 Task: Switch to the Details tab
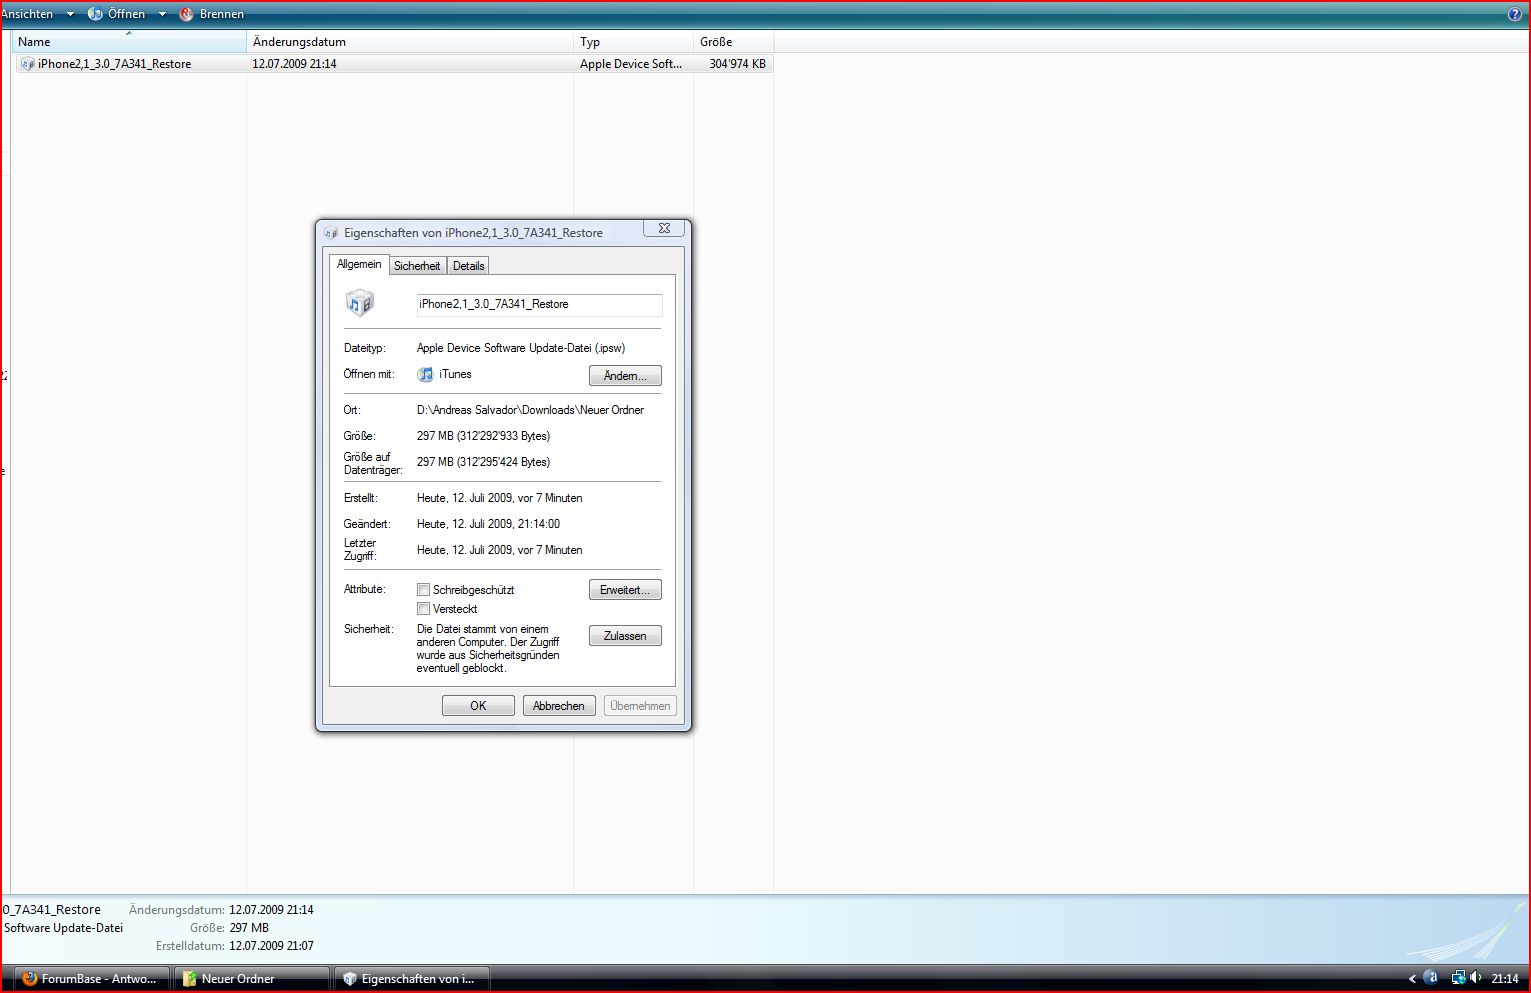[x=468, y=266]
